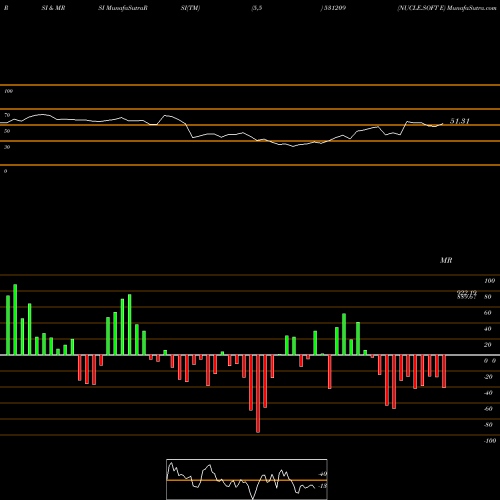
Task: Click the RSI axis label 30
Action: (x=7, y=147)
